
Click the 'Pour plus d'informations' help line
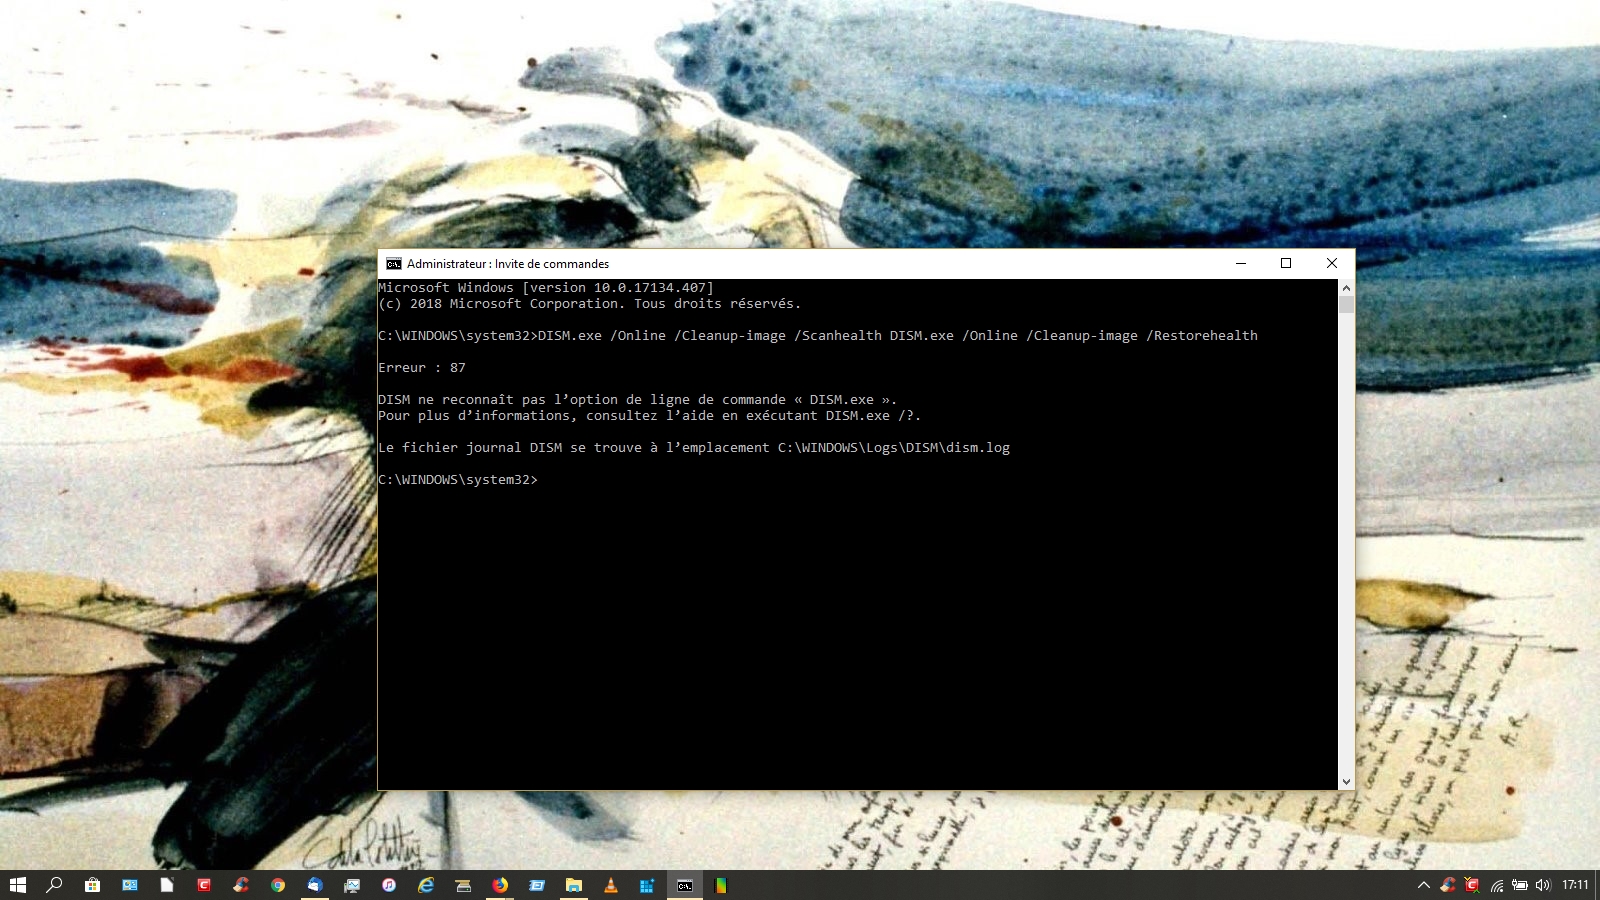(650, 416)
